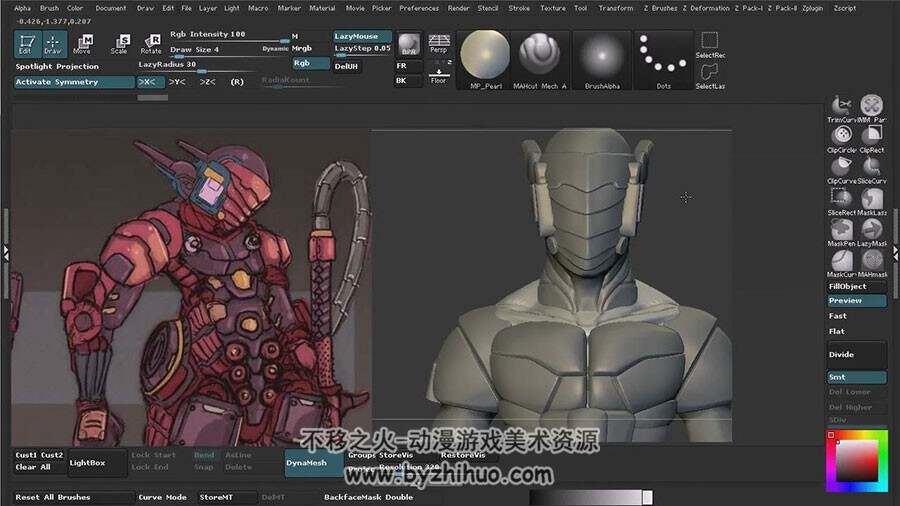Toggle the Persp perspective grid icon

tap(439, 44)
